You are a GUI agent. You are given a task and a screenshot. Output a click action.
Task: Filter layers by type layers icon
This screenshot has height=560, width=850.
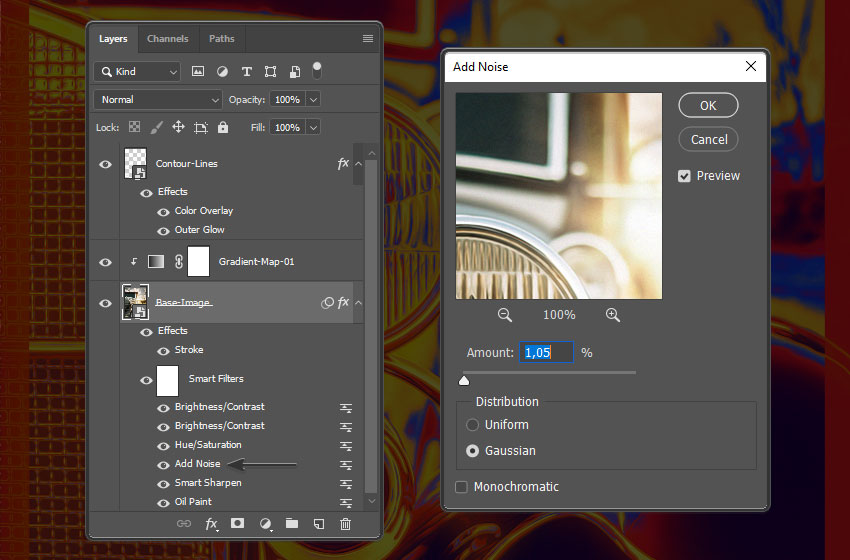click(247, 72)
